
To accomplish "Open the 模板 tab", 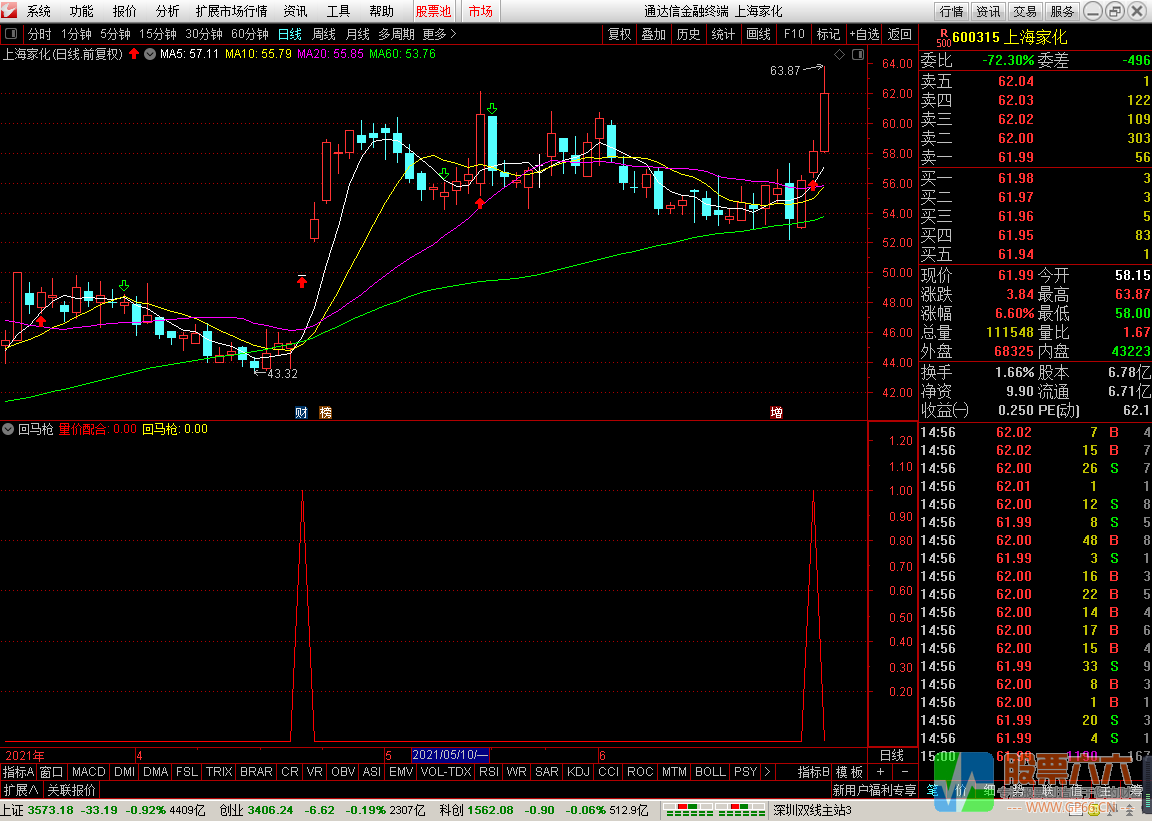I will [849, 772].
